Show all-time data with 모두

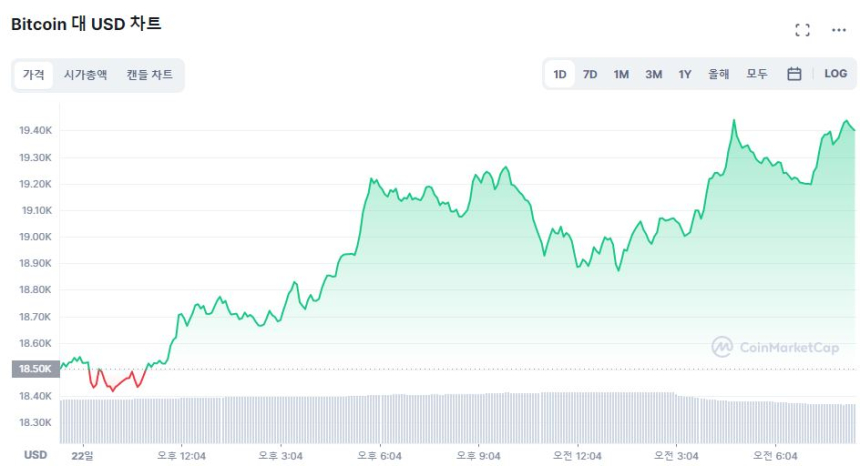tap(757, 74)
